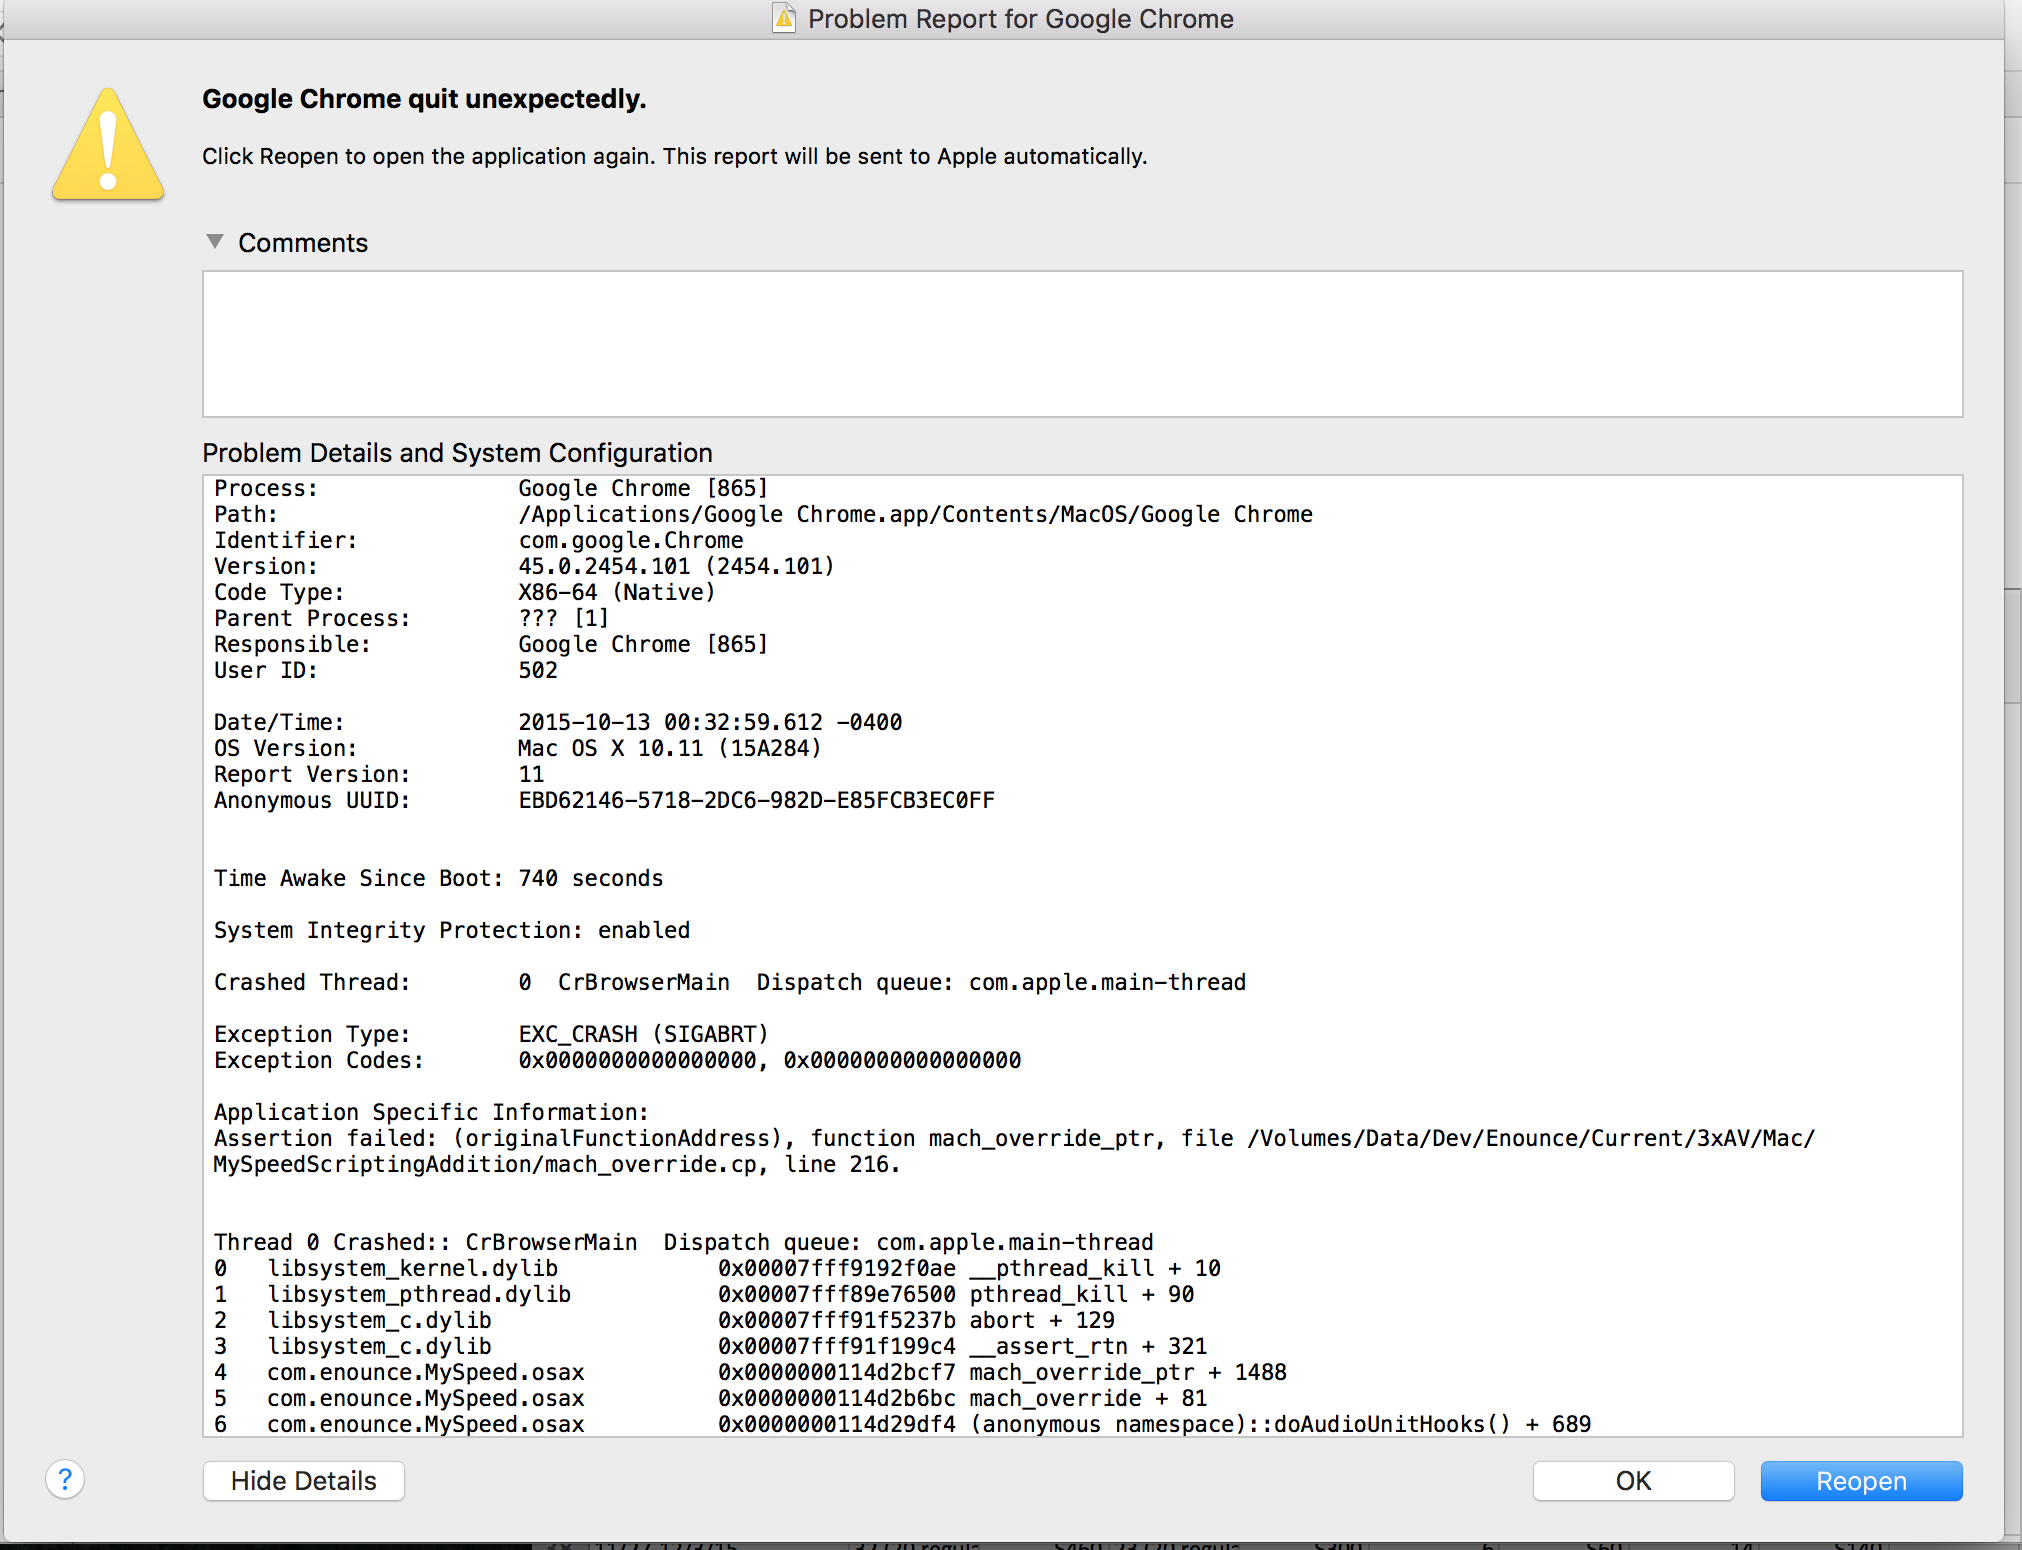Screen dimensions: 2022x1550
Task: Click the Problem Details and System Configuration label
Action: 457,453
